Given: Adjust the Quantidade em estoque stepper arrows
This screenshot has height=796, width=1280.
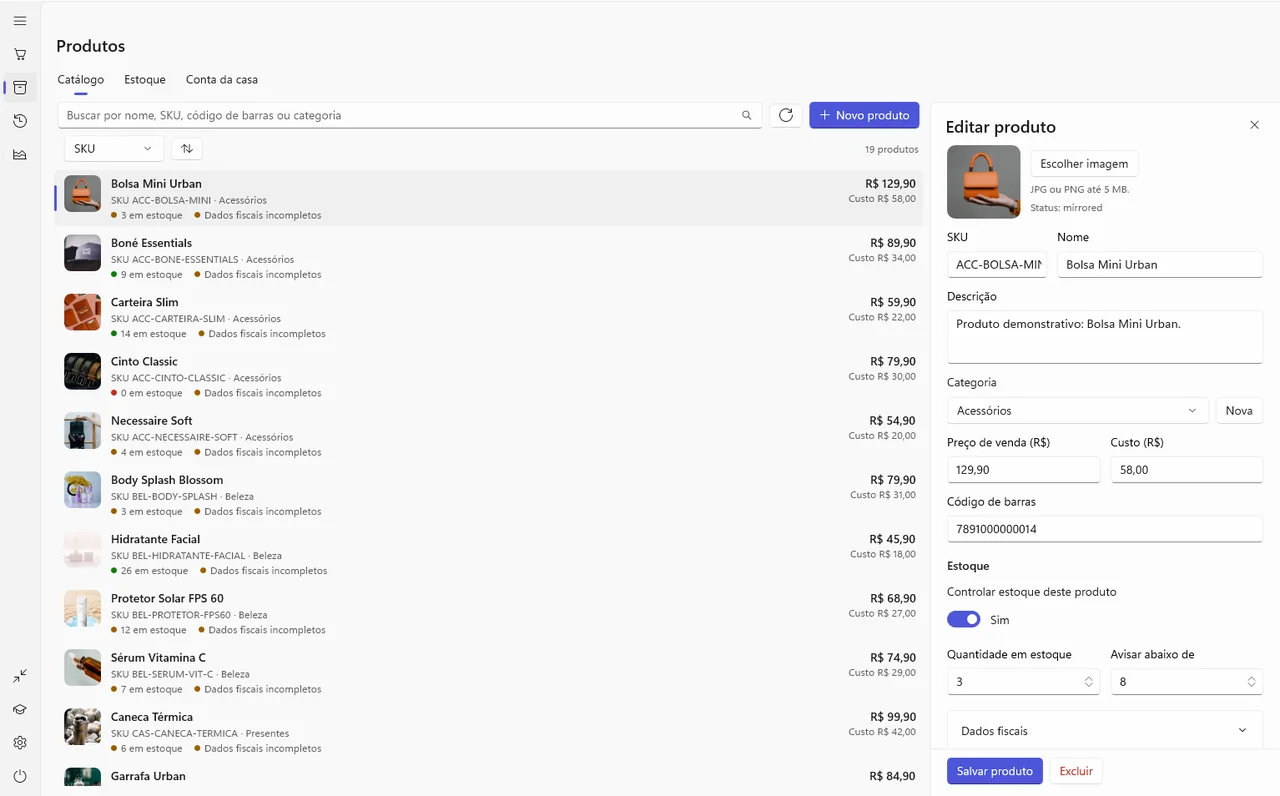Looking at the screenshot, I should 1088,682.
